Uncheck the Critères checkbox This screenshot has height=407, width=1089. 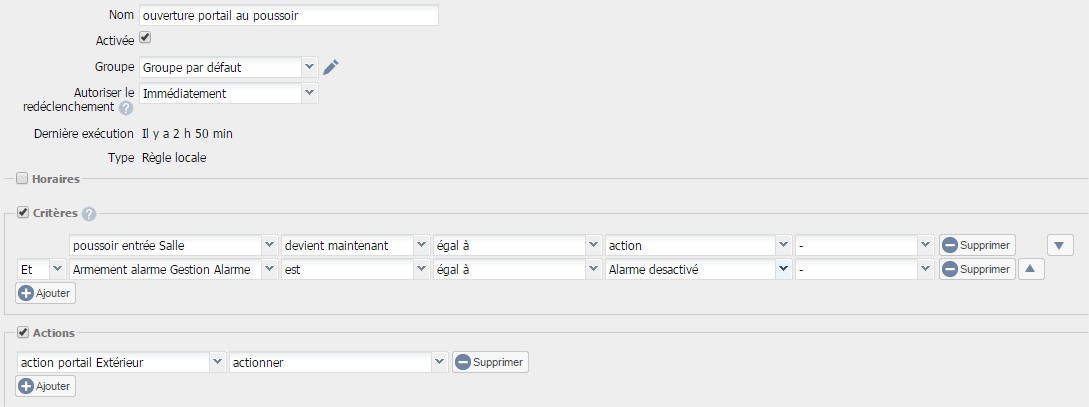[x=22, y=213]
